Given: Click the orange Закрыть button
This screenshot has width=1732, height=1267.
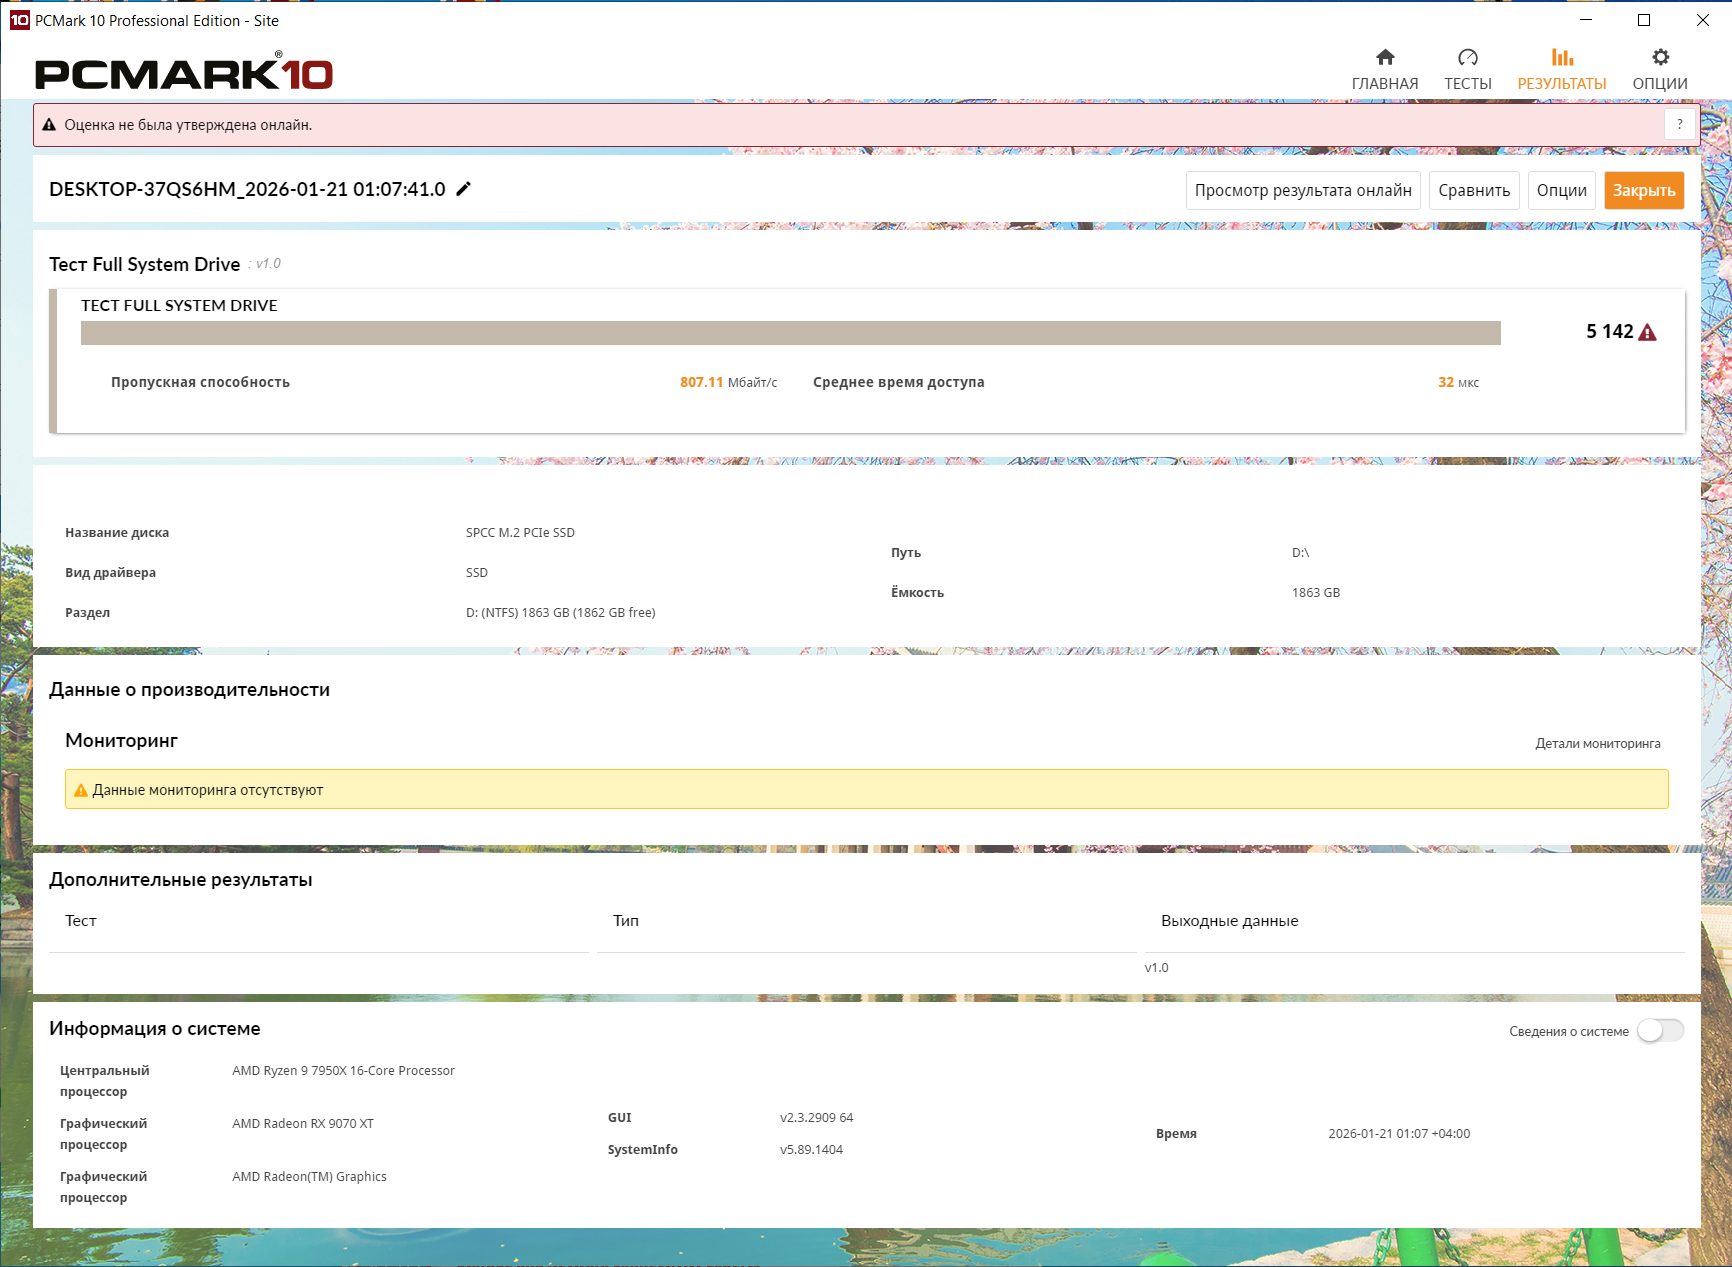Looking at the screenshot, I should pos(1644,191).
